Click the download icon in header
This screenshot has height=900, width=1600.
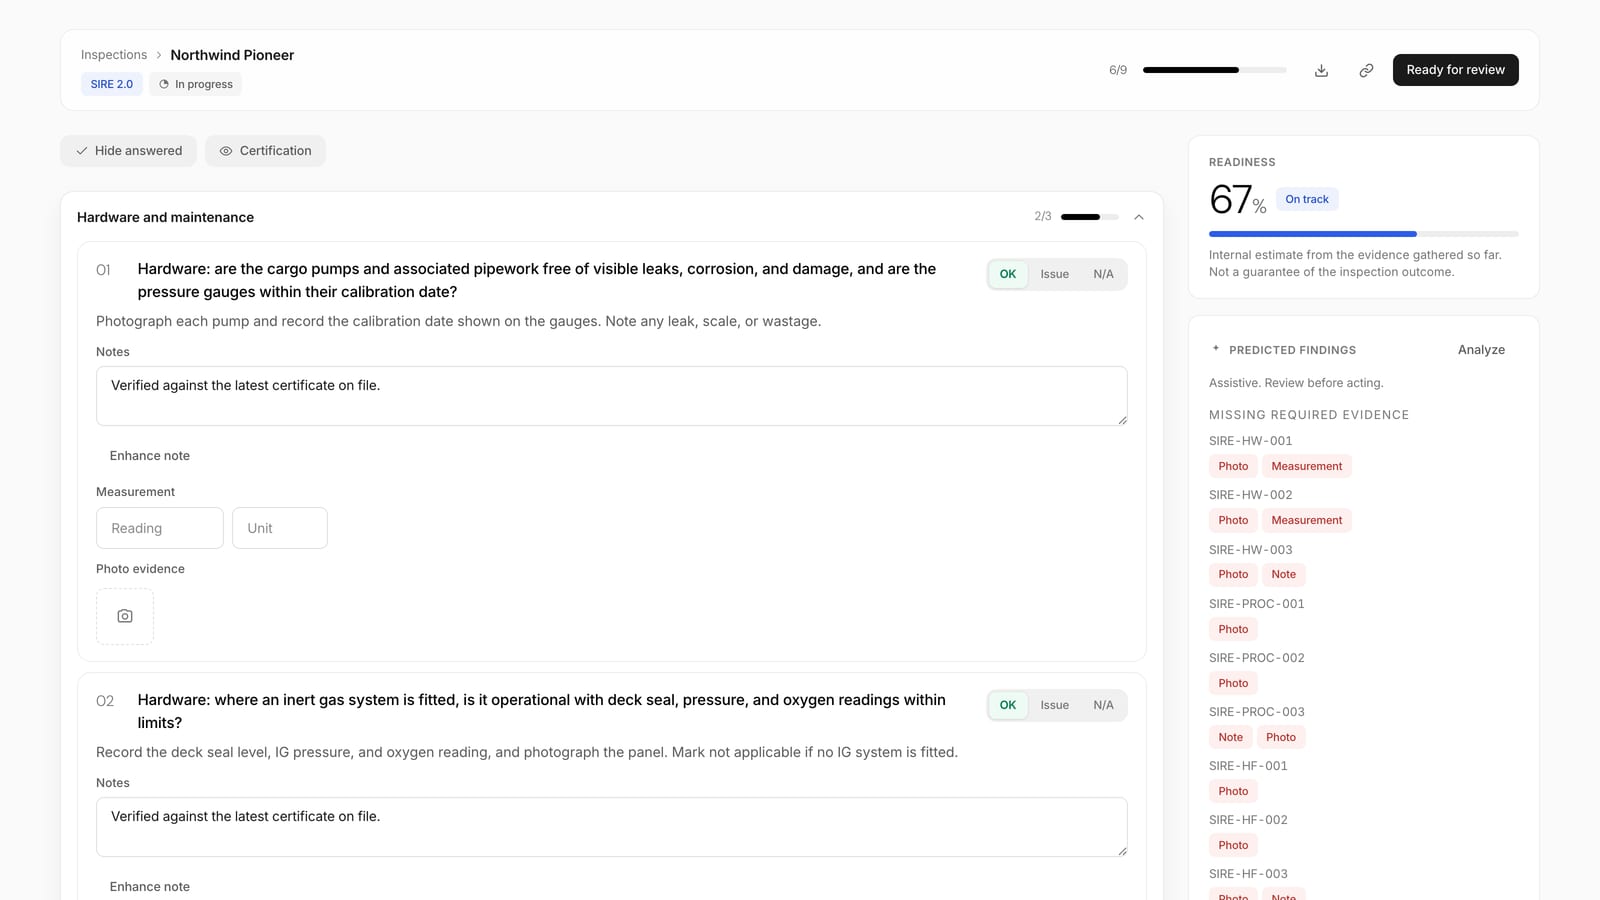point(1321,70)
